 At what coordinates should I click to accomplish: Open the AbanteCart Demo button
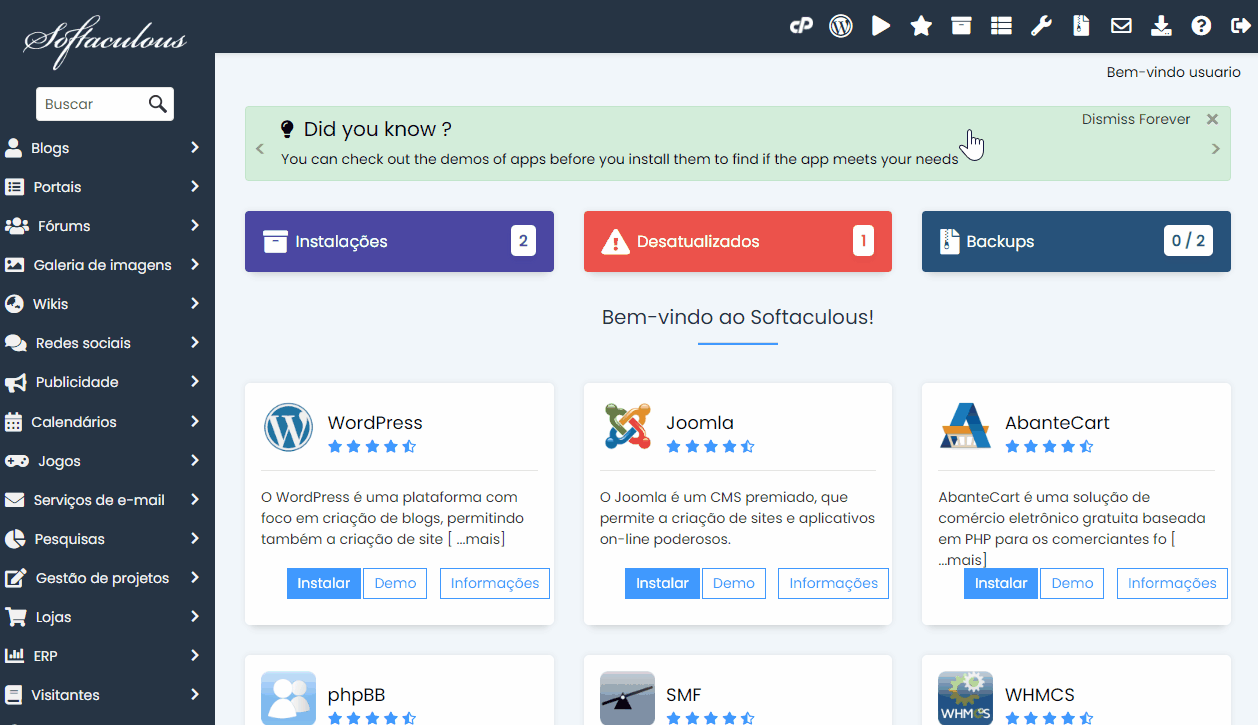pos(1072,583)
